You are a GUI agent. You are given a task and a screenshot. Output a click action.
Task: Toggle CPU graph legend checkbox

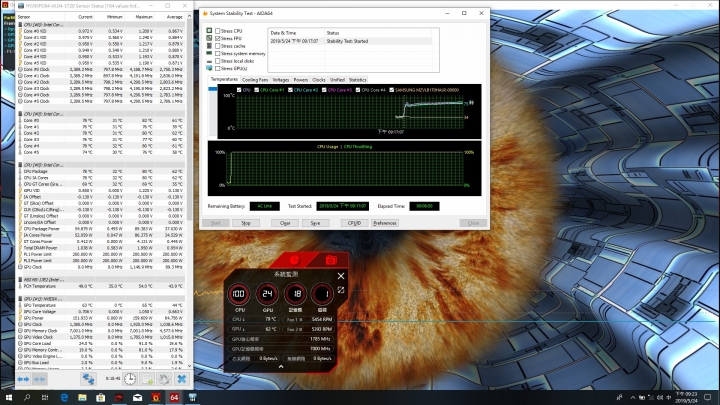[239, 90]
